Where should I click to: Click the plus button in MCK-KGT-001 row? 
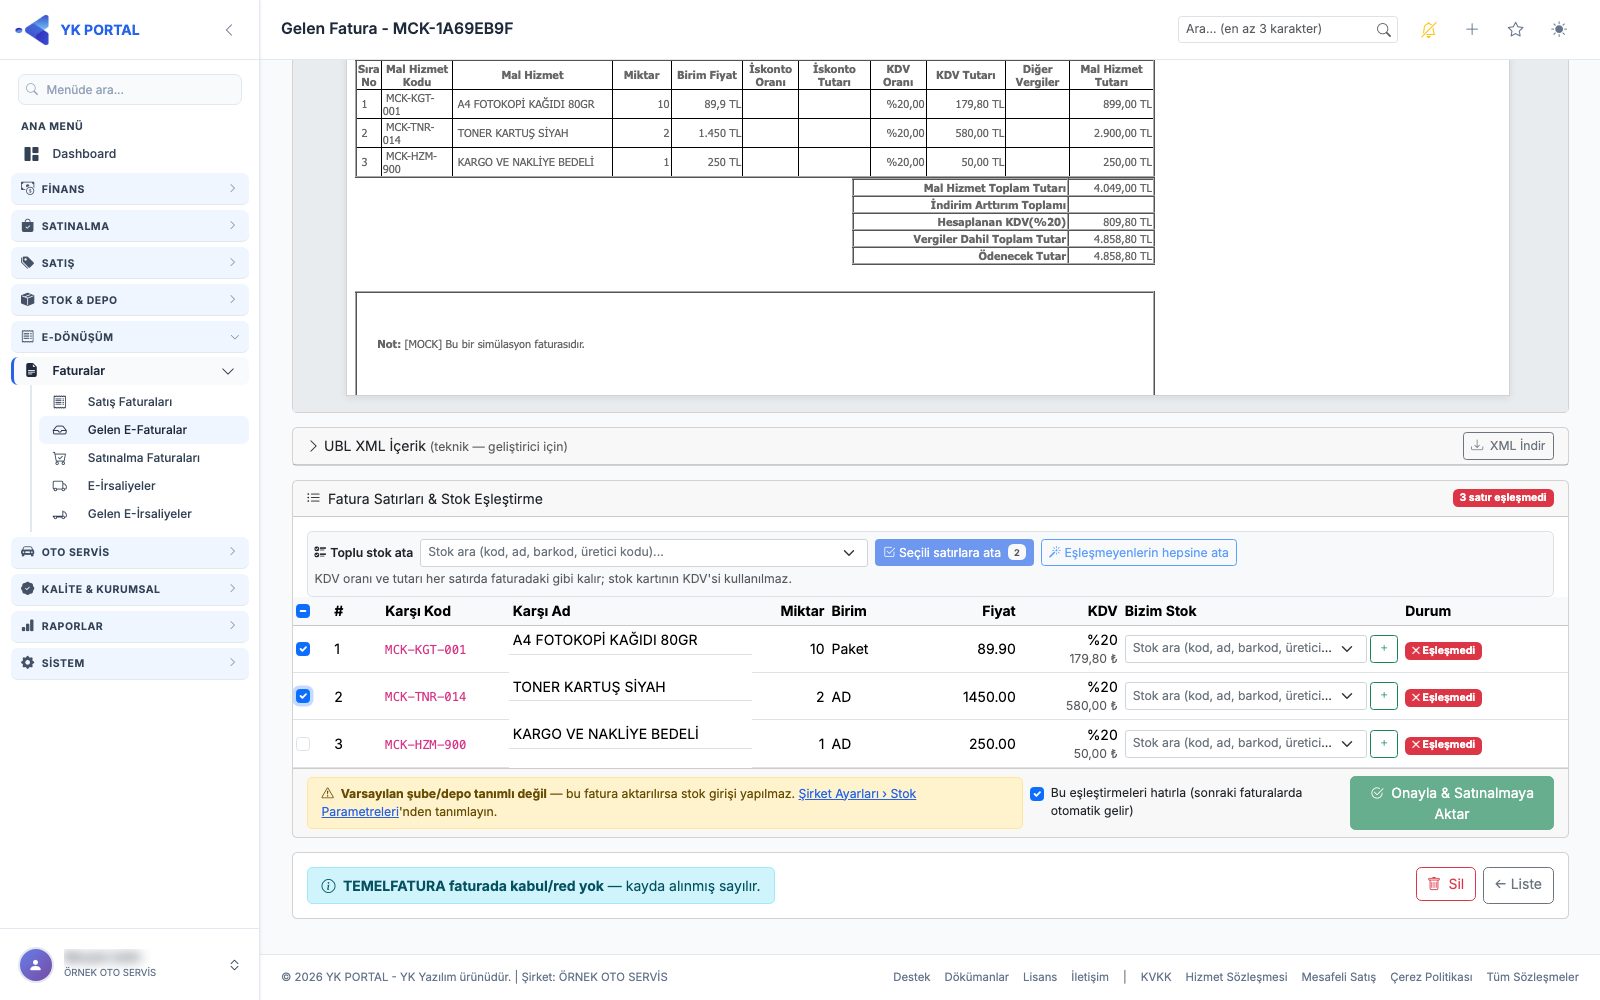click(x=1384, y=649)
